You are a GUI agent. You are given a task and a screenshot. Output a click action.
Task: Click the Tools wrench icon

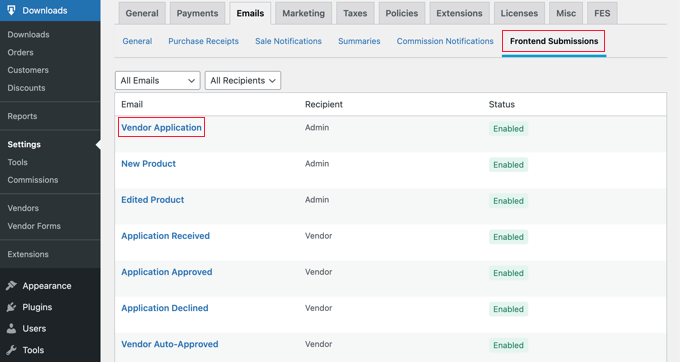tap(11, 349)
